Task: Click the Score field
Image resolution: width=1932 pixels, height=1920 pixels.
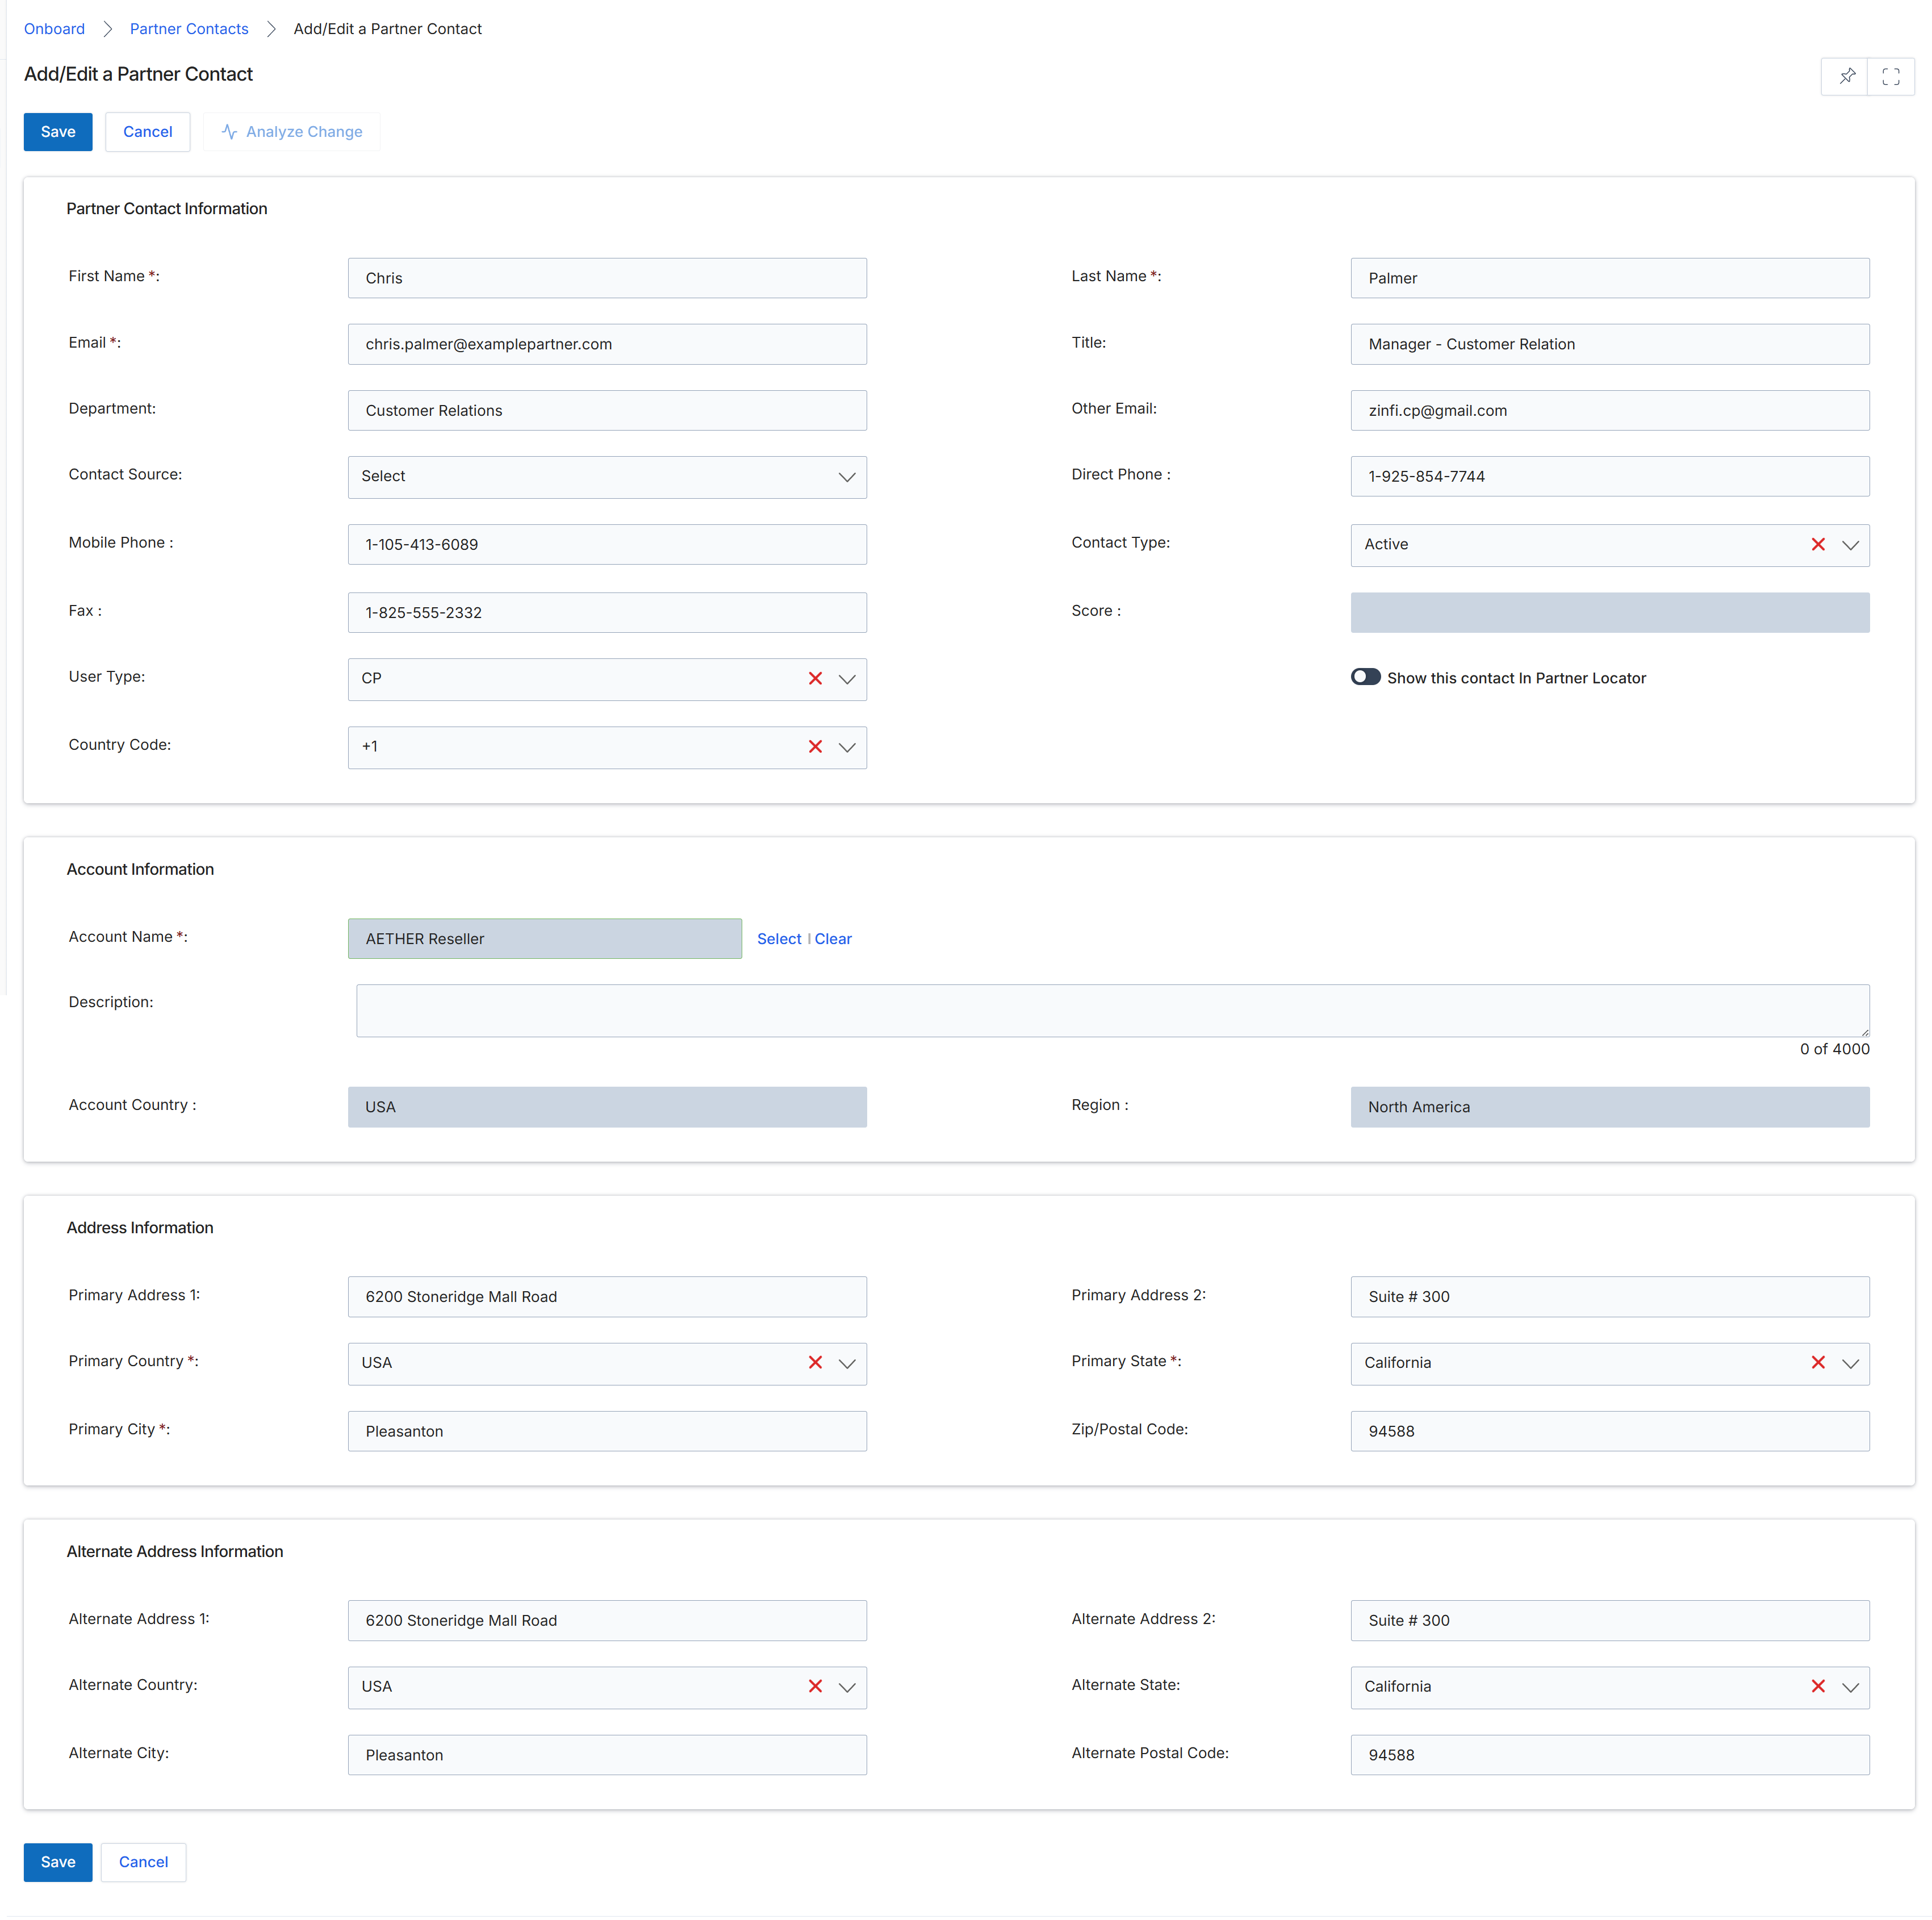Action: tap(1610, 612)
